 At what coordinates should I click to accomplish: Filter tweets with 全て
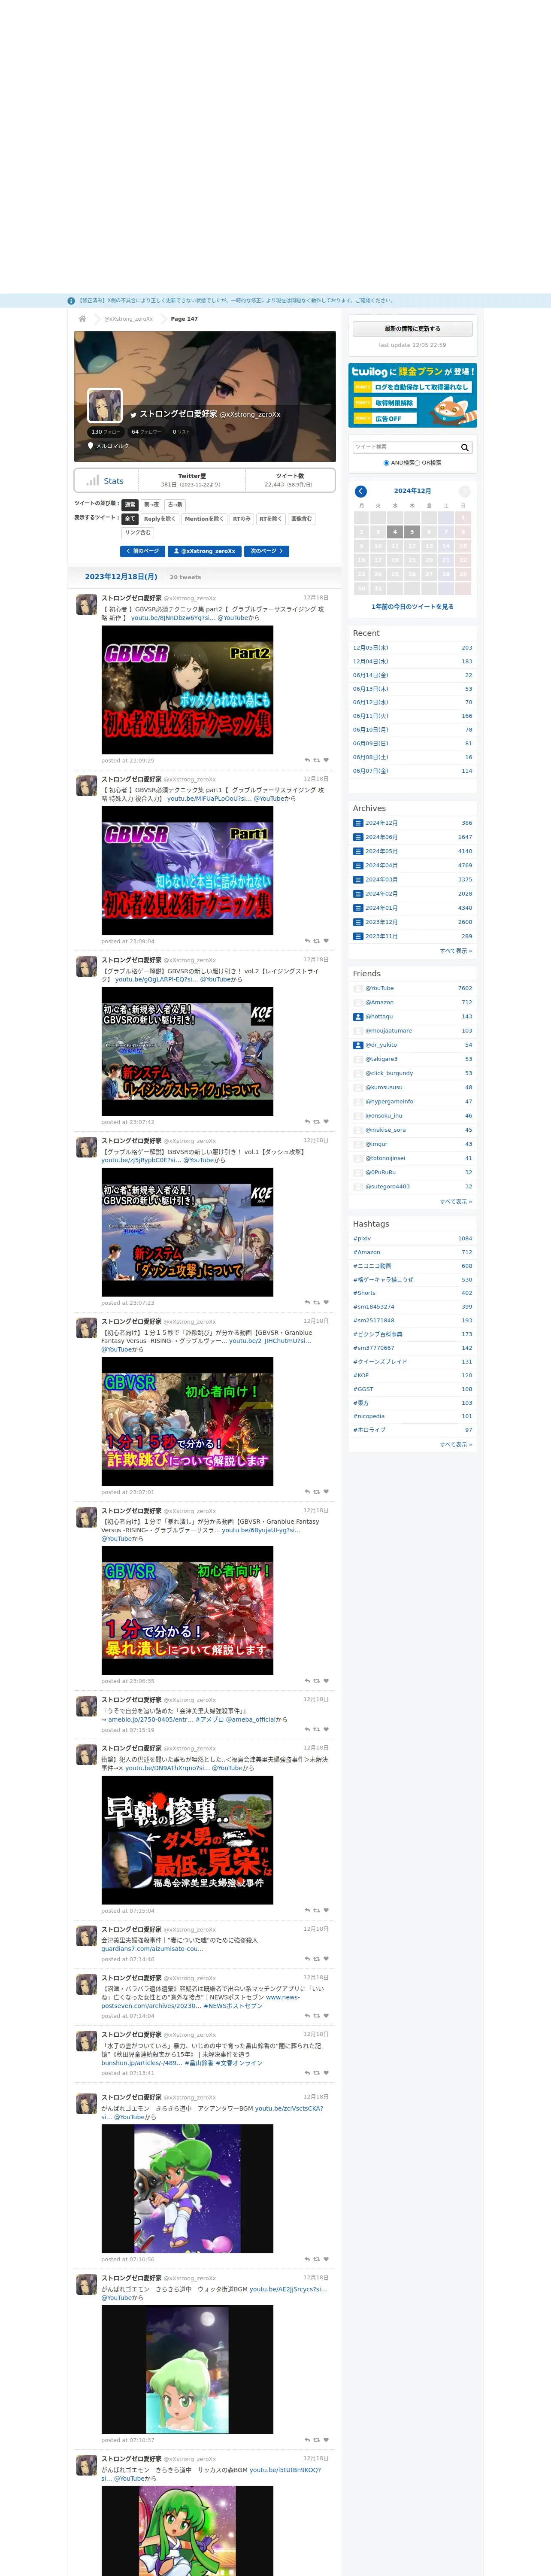tap(129, 519)
